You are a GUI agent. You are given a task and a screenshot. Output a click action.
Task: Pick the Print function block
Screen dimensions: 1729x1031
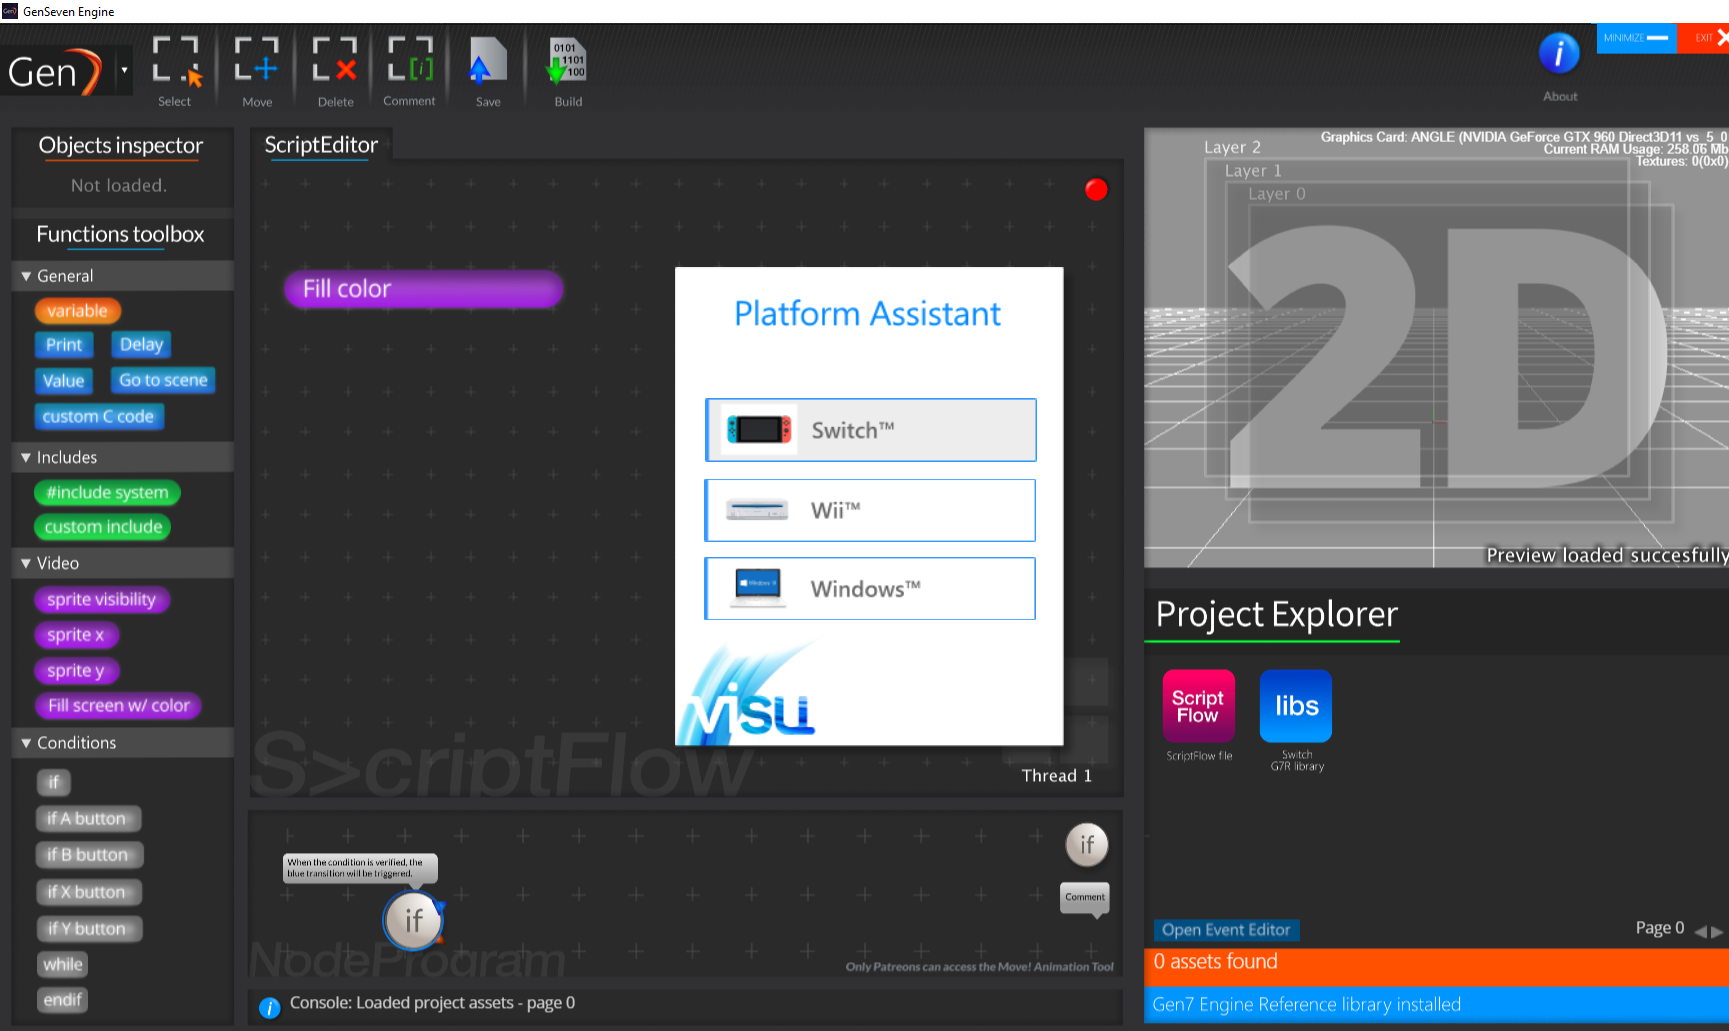click(64, 345)
